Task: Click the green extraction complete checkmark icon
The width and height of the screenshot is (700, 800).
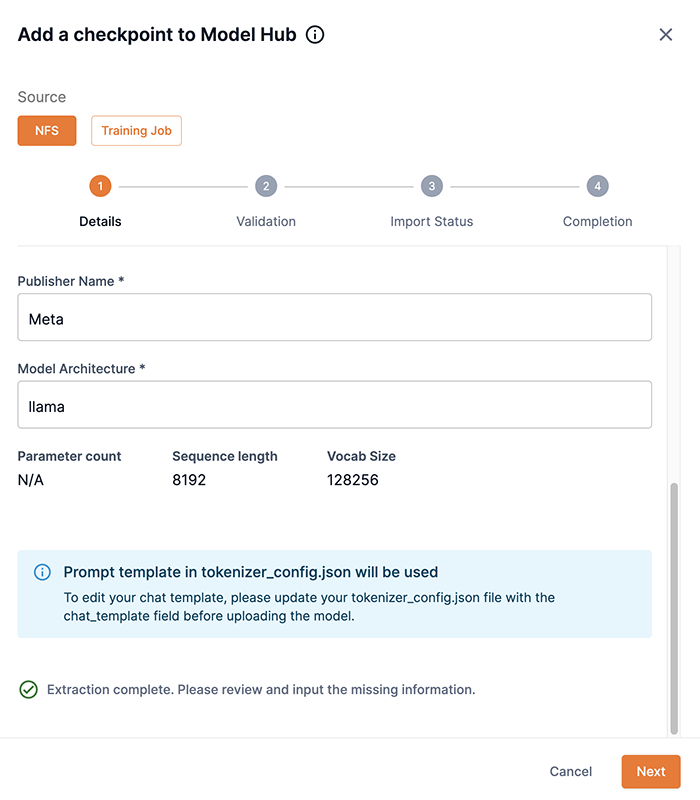Action: pos(29,690)
